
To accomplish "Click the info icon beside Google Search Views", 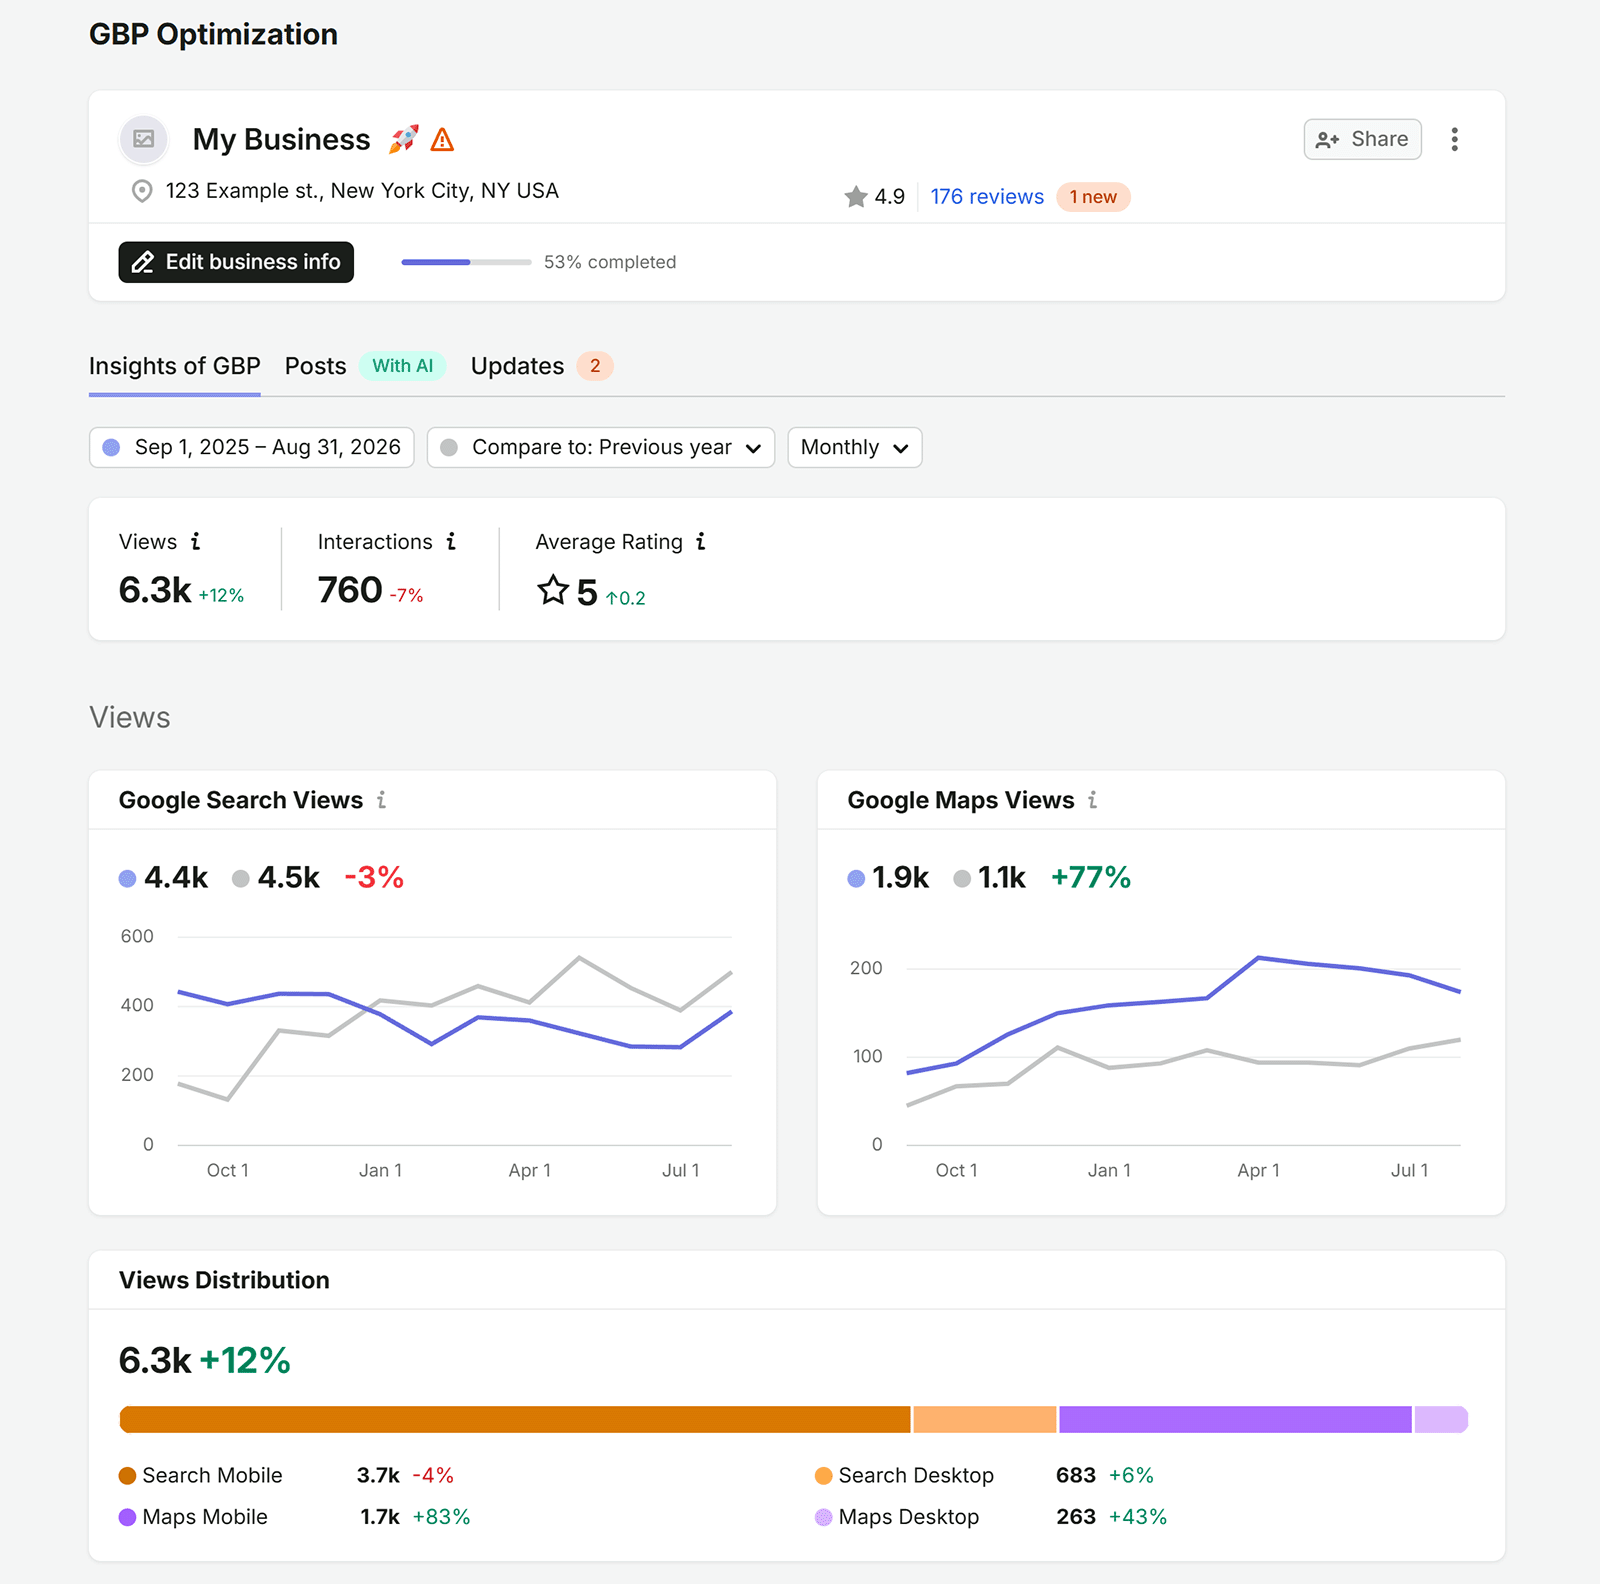I will pos(381,800).
